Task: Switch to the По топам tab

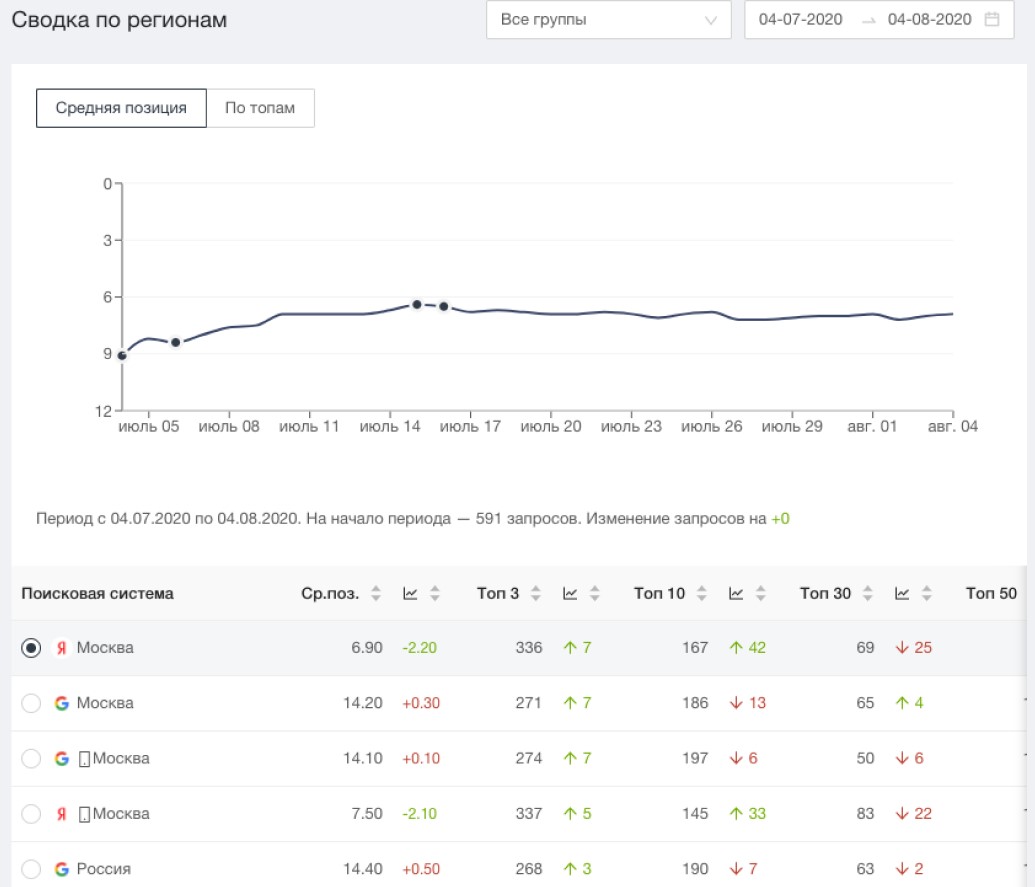Action: pyautogui.click(x=260, y=108)
